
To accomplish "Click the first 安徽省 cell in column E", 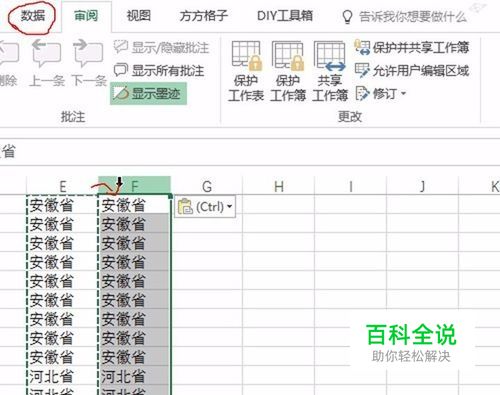I will (x=62, y=205).
